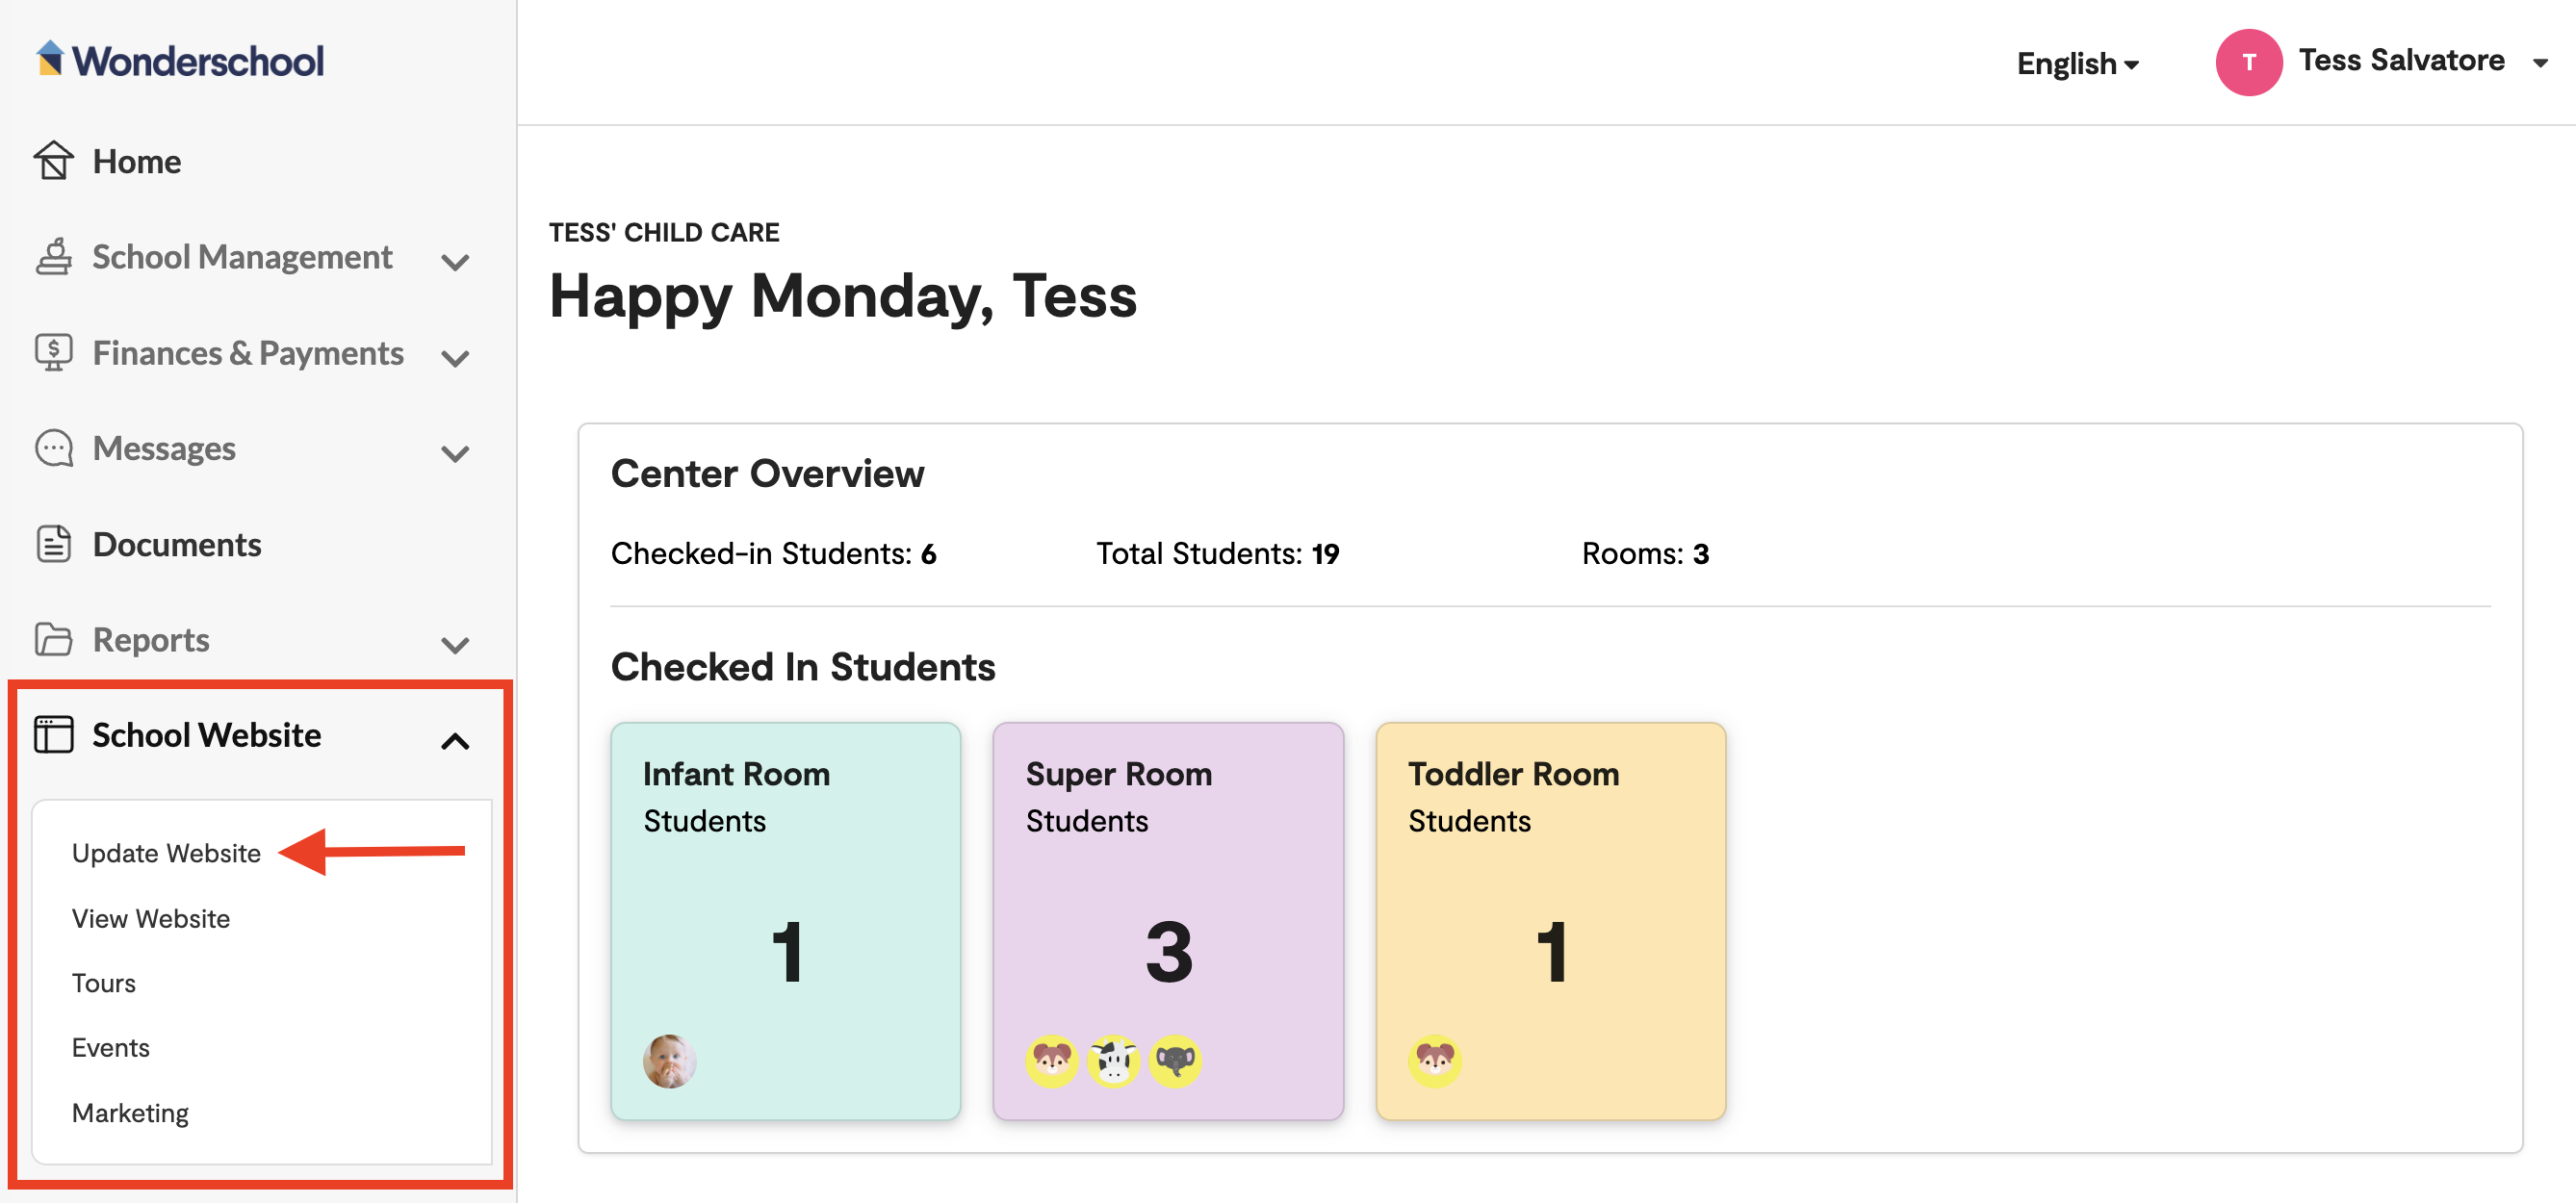Open the Marketing link in sidebar
Screen dimensions: 2576x1203
pyautogui.click(x=130, y=1113)
